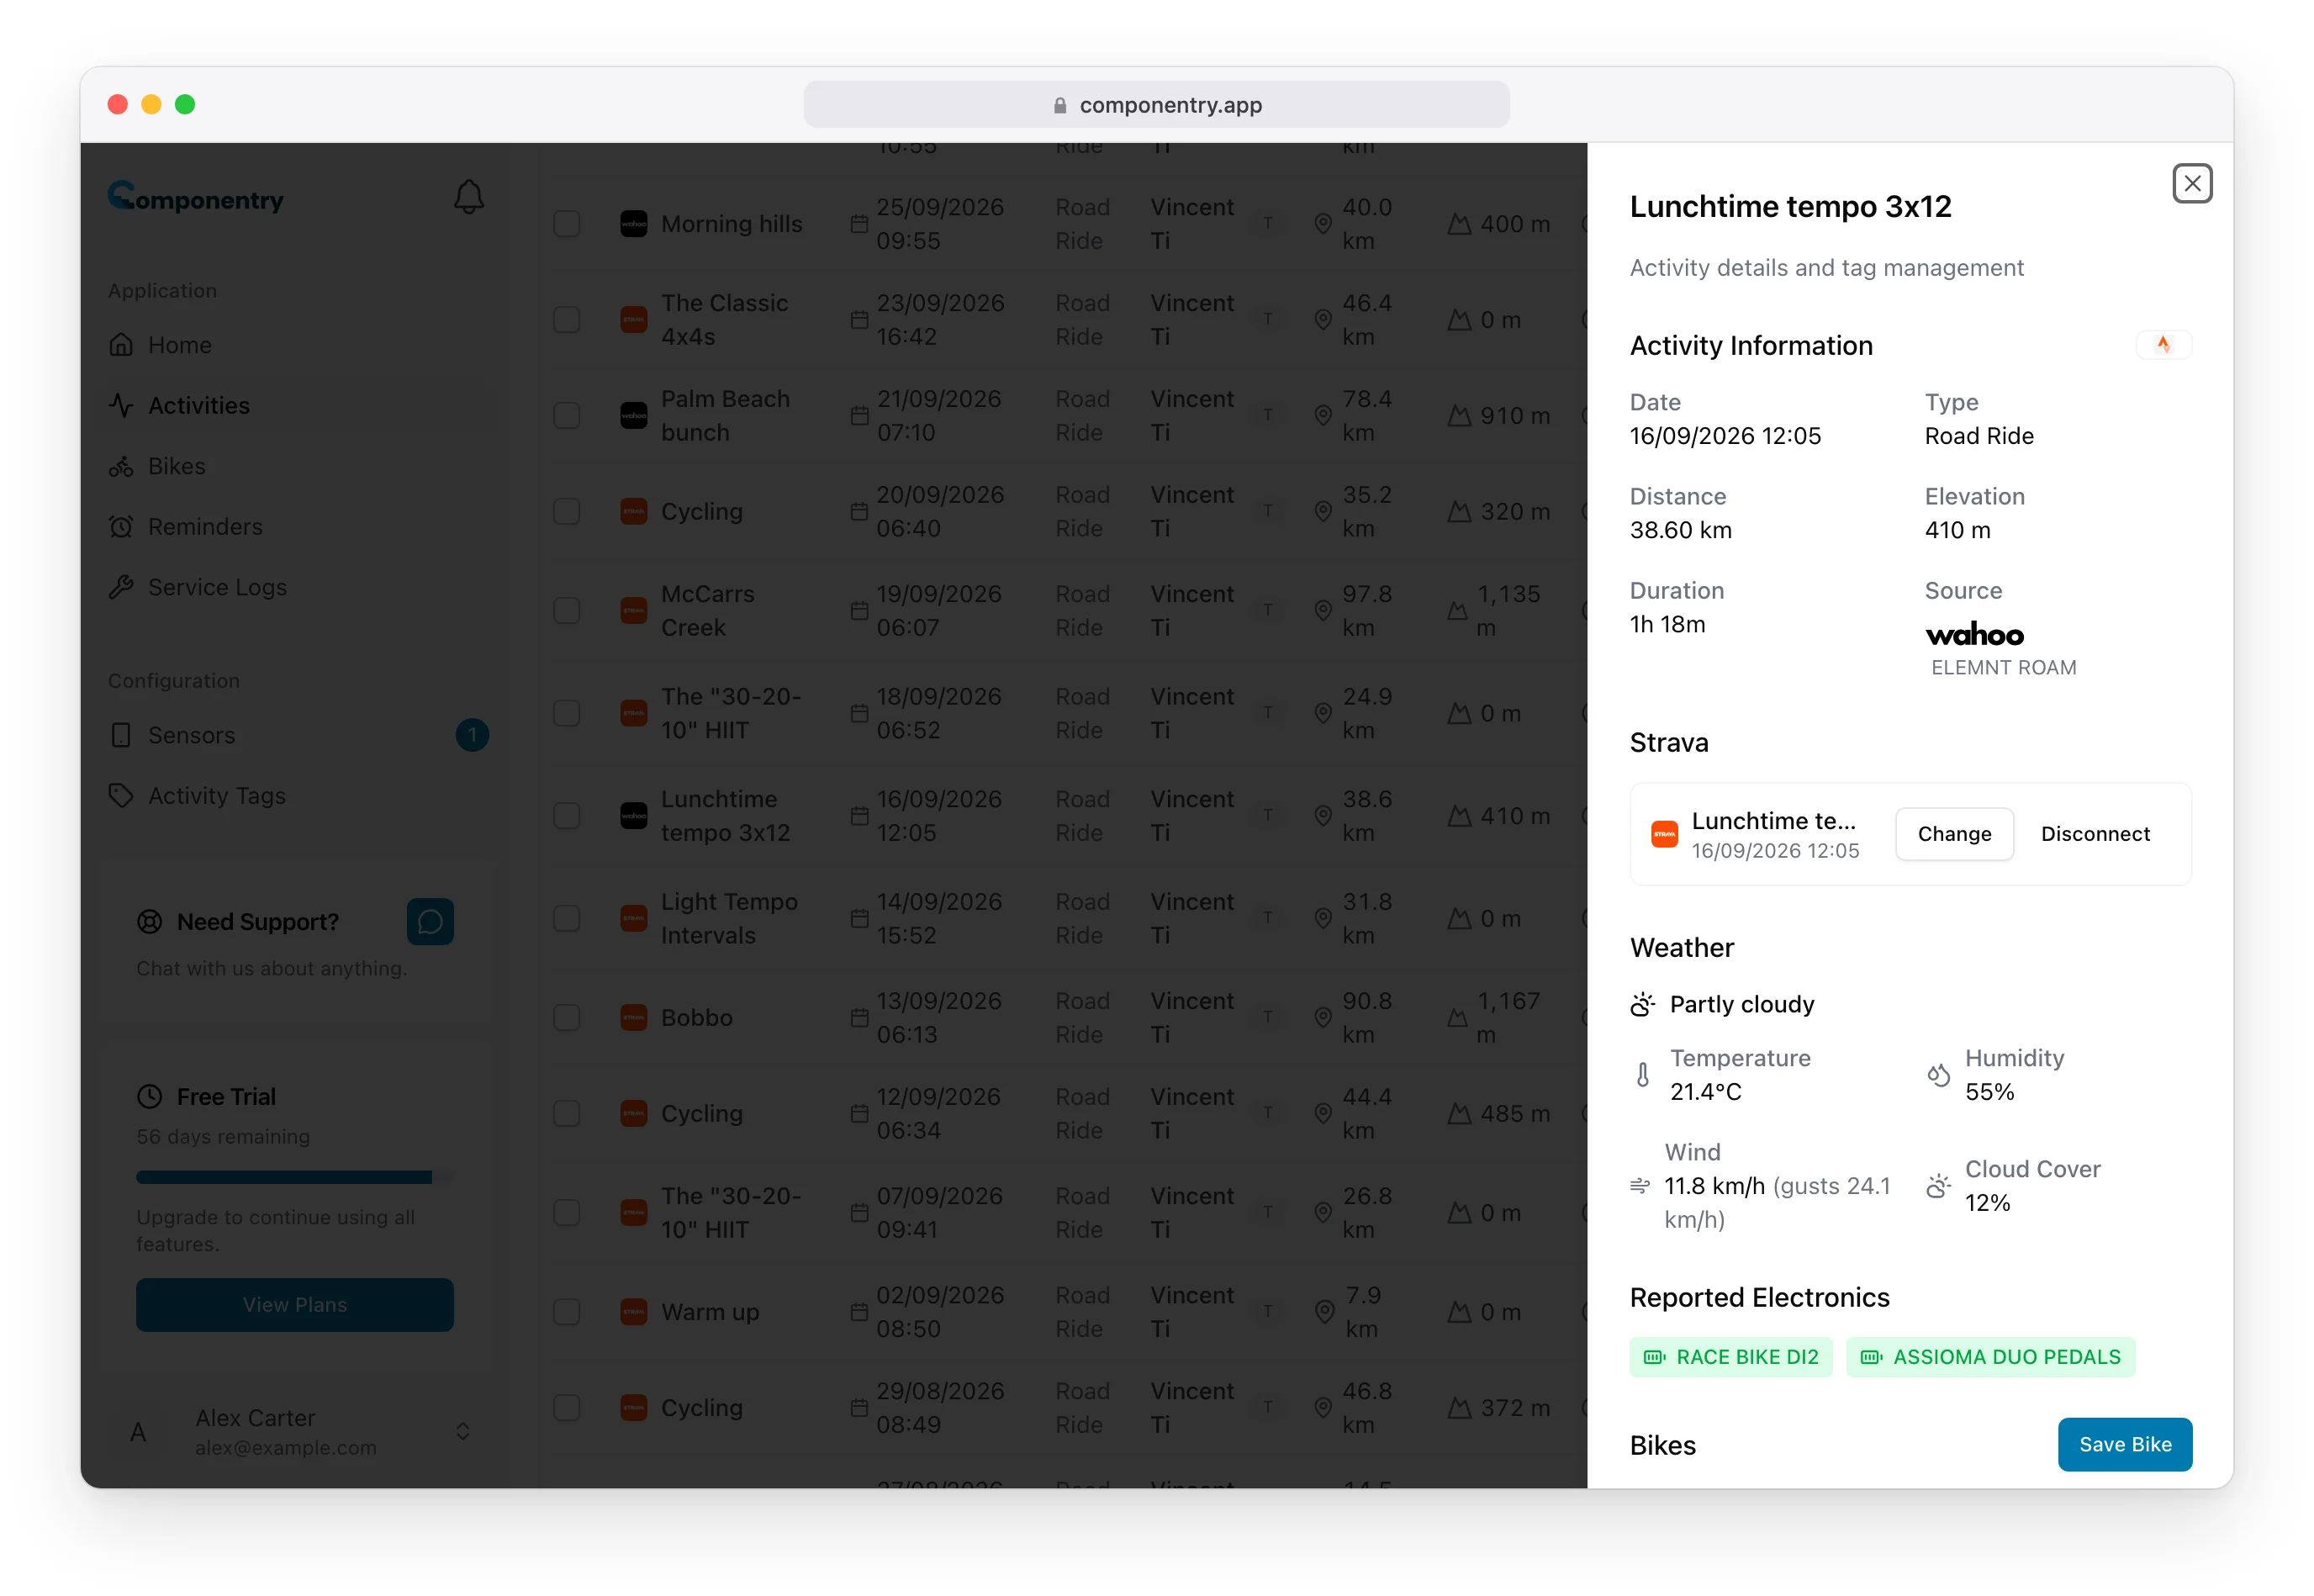Click the cloud icon beside Cloud Cover
Image resolution: width=2314 pixels, height=1596 pixels.
point(1939,1186)
